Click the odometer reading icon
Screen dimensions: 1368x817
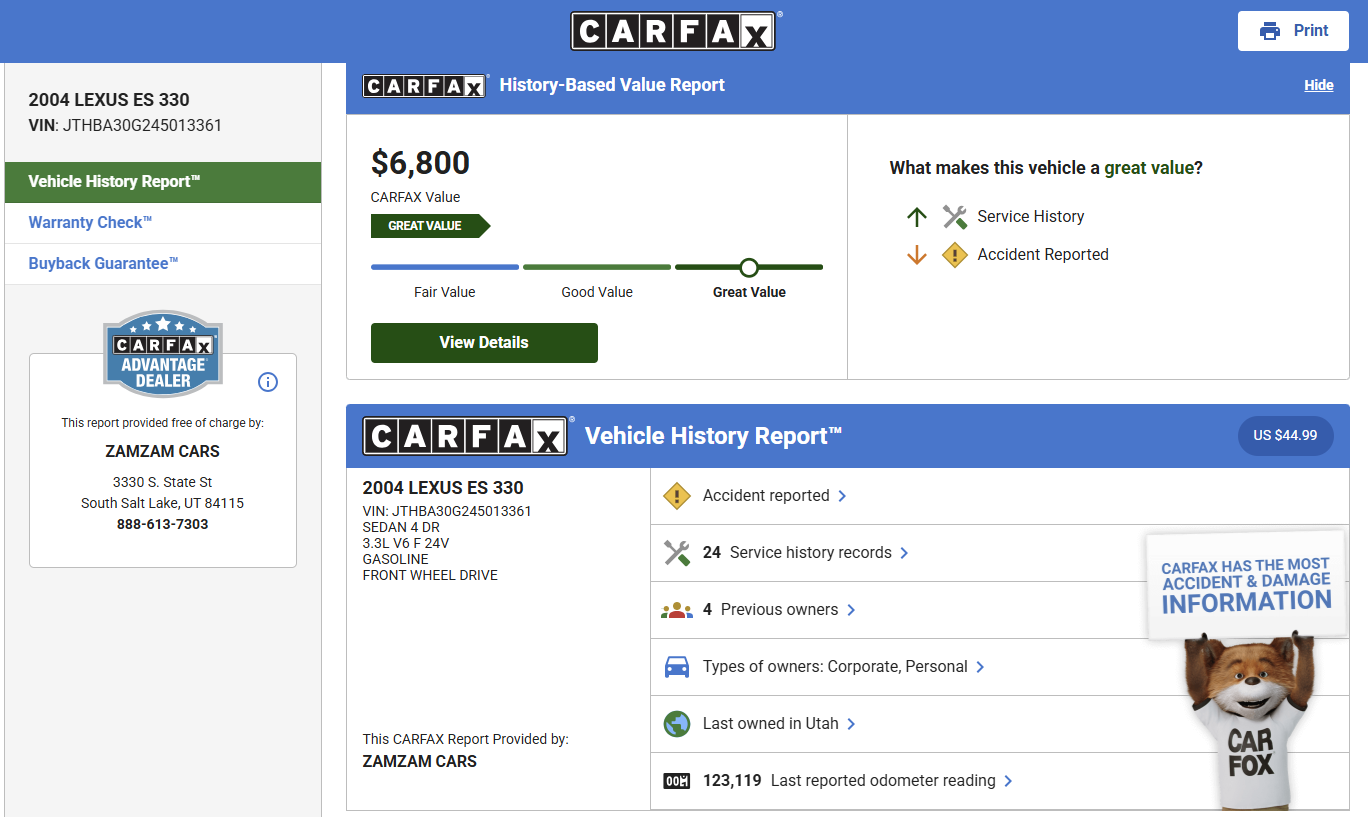tap(677, 781)
